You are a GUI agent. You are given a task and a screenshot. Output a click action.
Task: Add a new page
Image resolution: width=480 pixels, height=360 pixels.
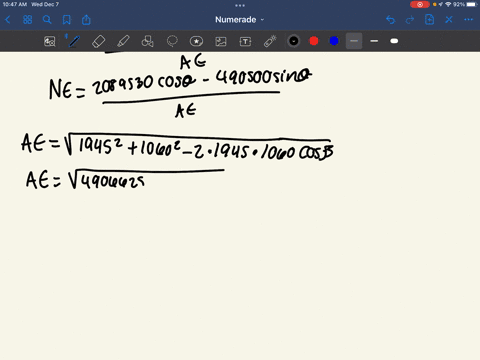[x=429, y=20]
